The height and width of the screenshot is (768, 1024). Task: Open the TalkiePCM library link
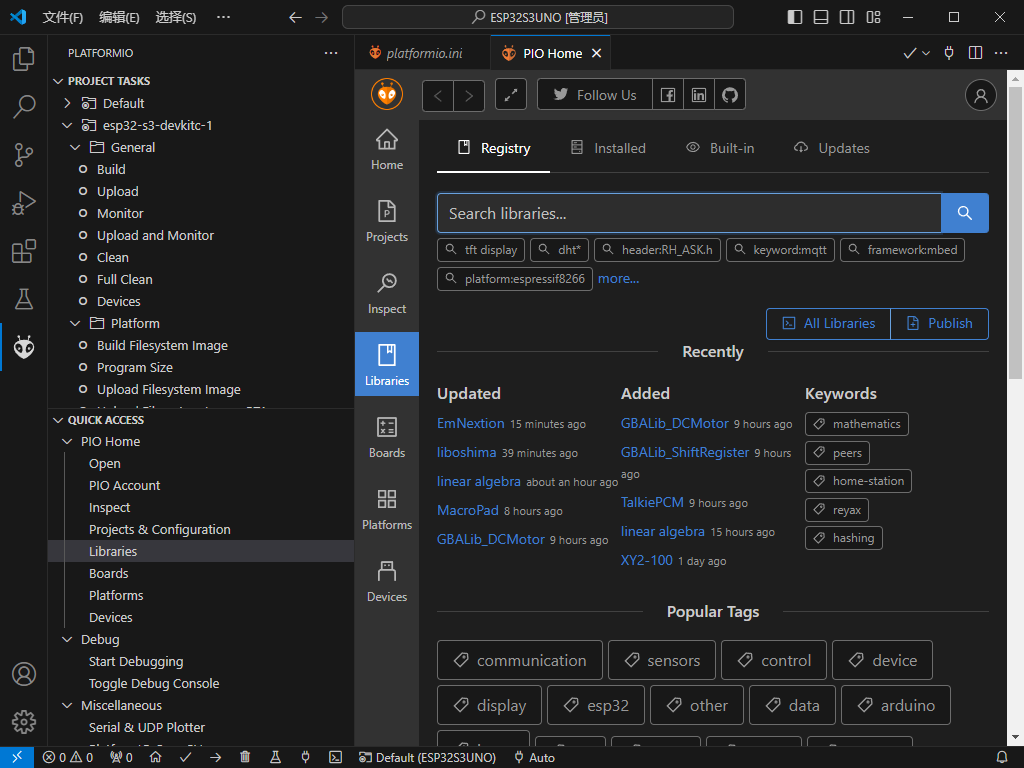[x=652, y=502]
